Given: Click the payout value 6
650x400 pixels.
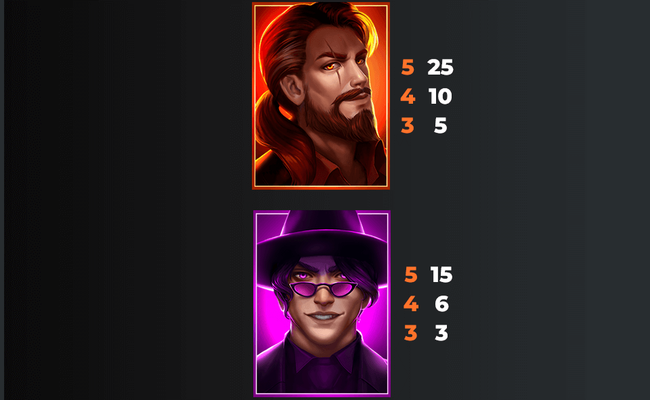Looking at the screenshot, I should (x=441, y=304).
